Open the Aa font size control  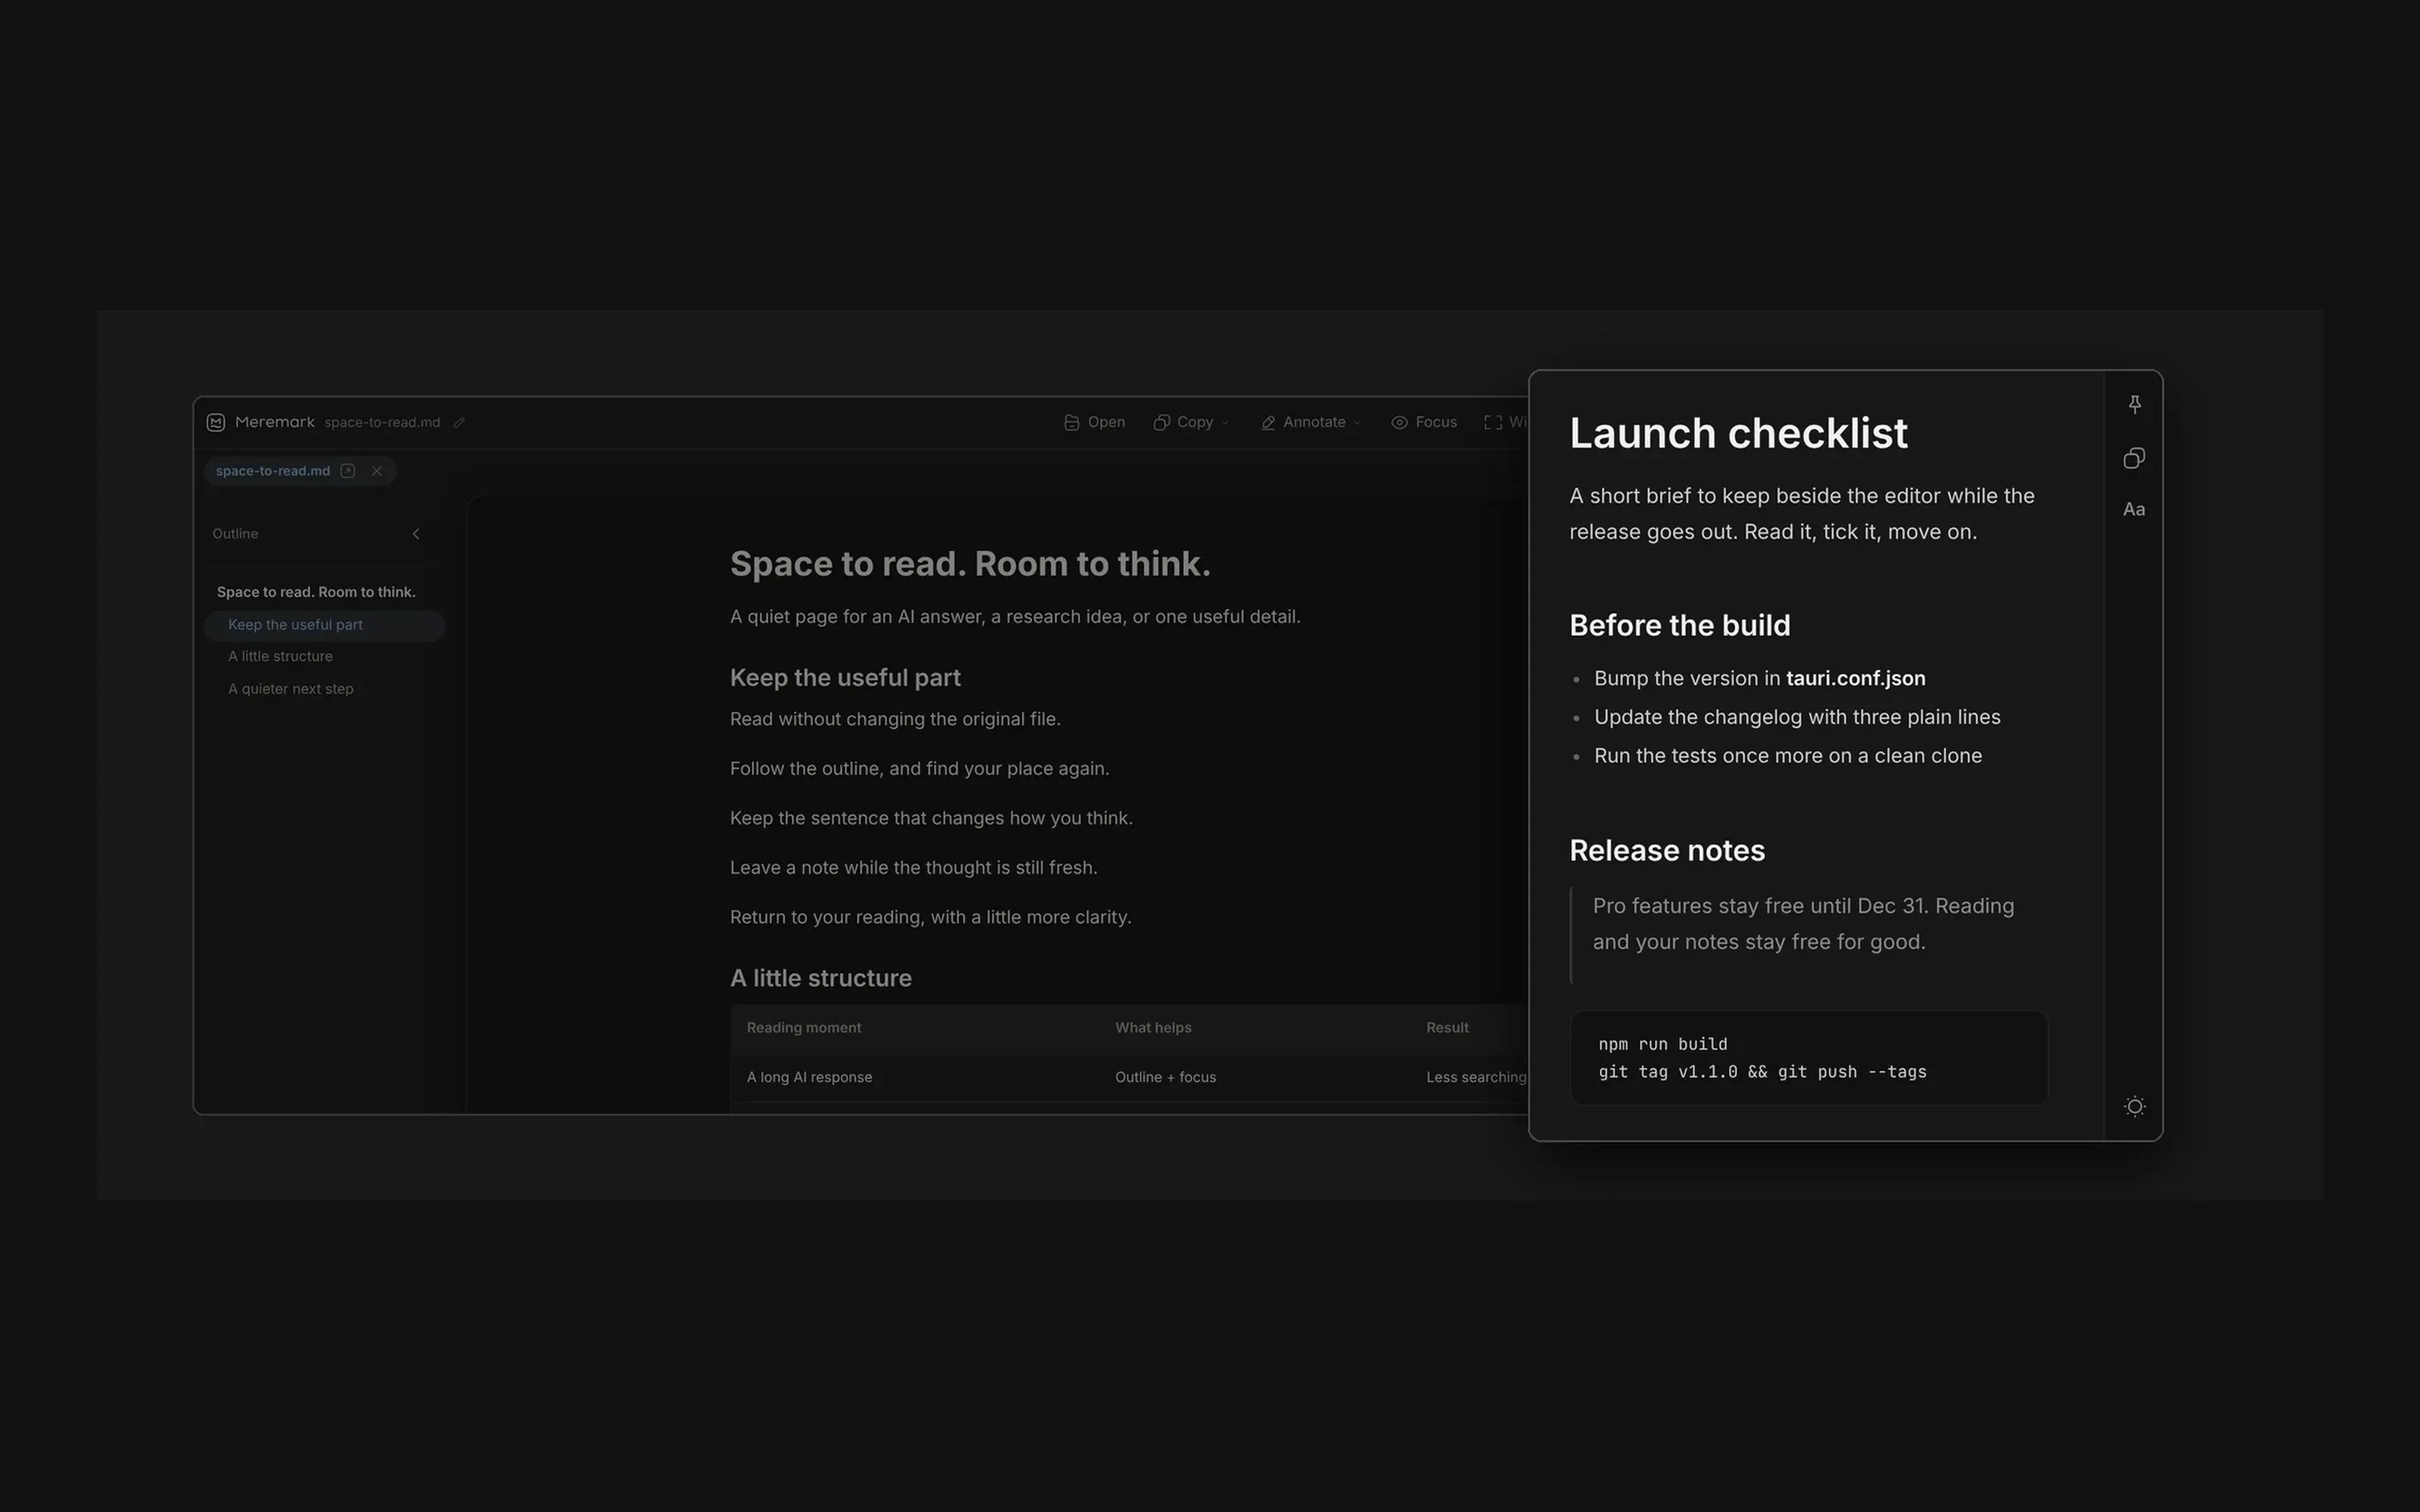point(2134,509)
